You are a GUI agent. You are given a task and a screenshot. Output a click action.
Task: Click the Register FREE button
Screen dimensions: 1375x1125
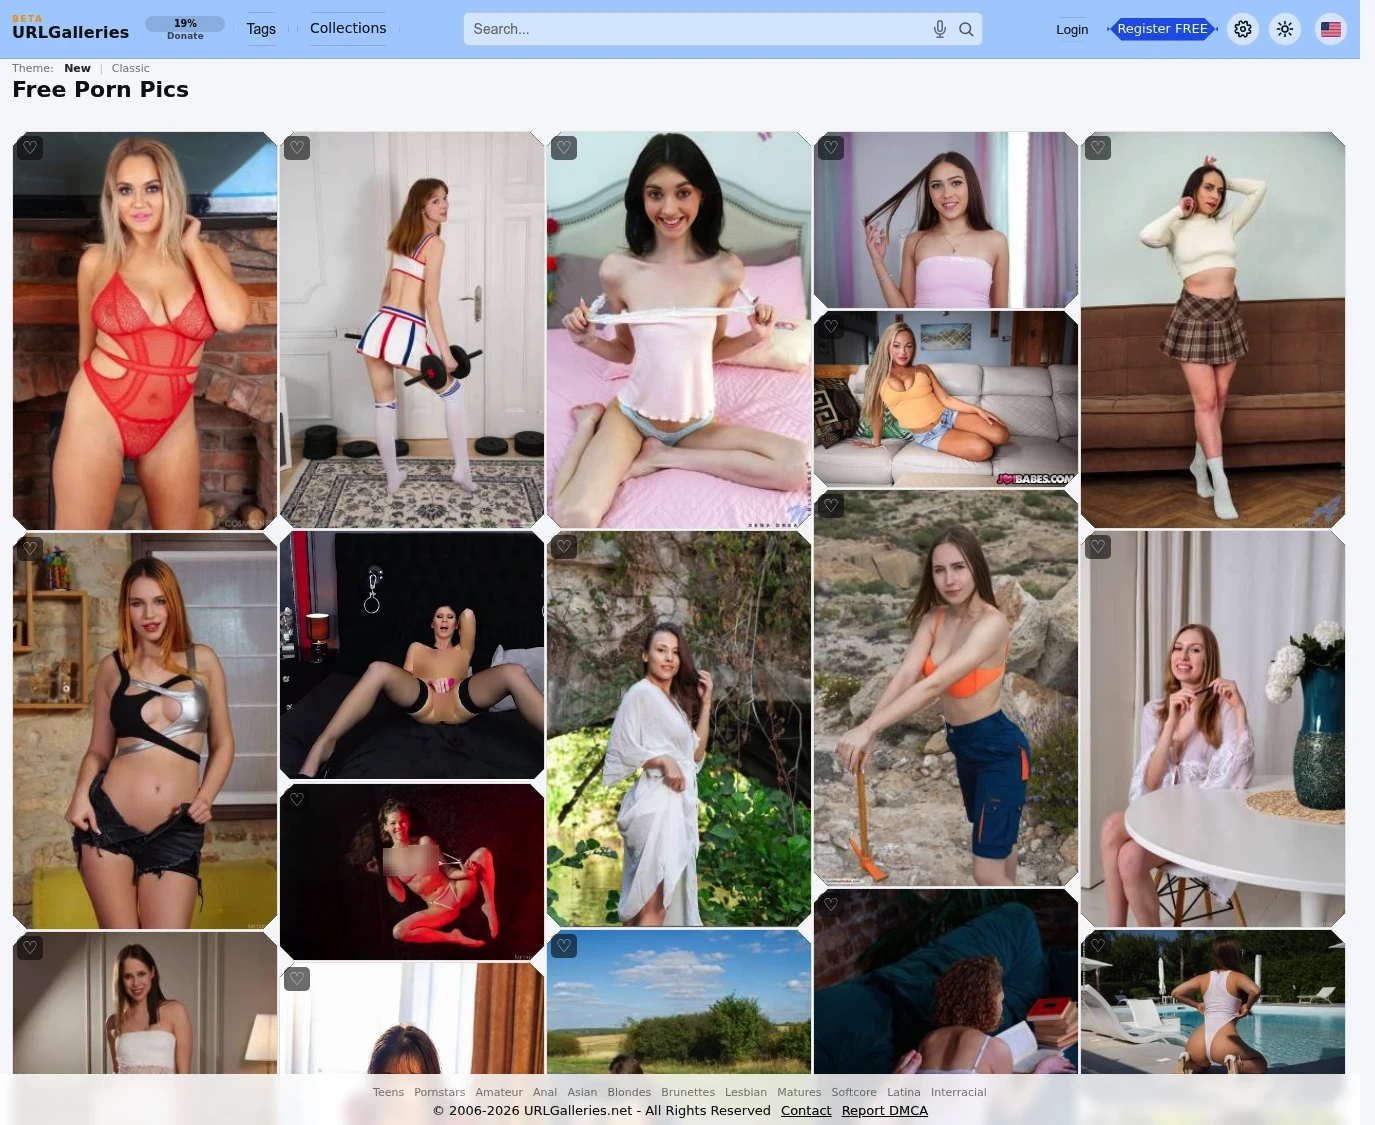click(x=1162, y=29)
